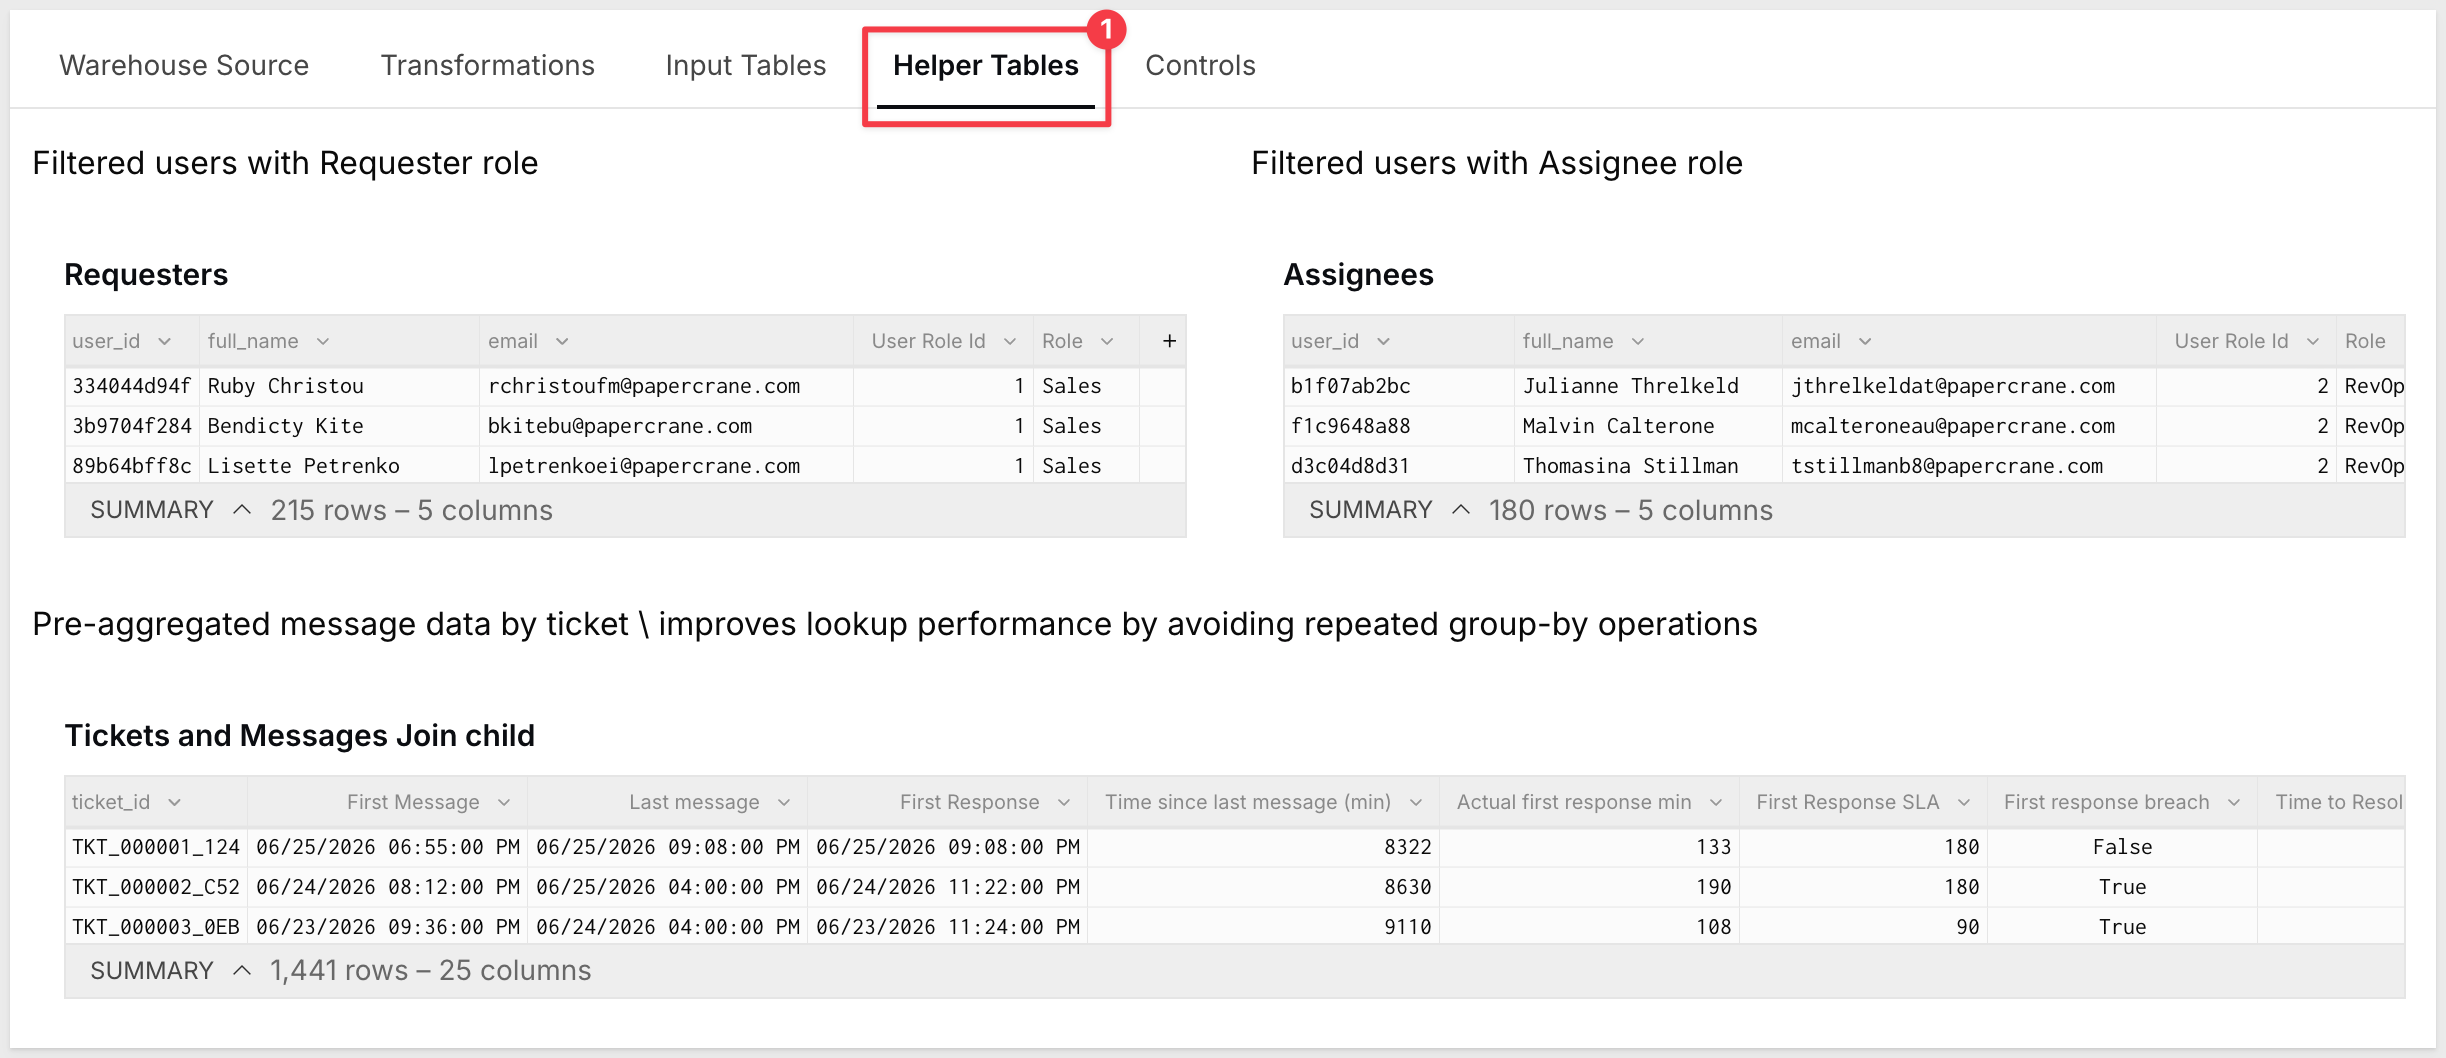Open the Requesters user_id column menu
This screenshot has height=1058, width=2446.
(165, 341)
